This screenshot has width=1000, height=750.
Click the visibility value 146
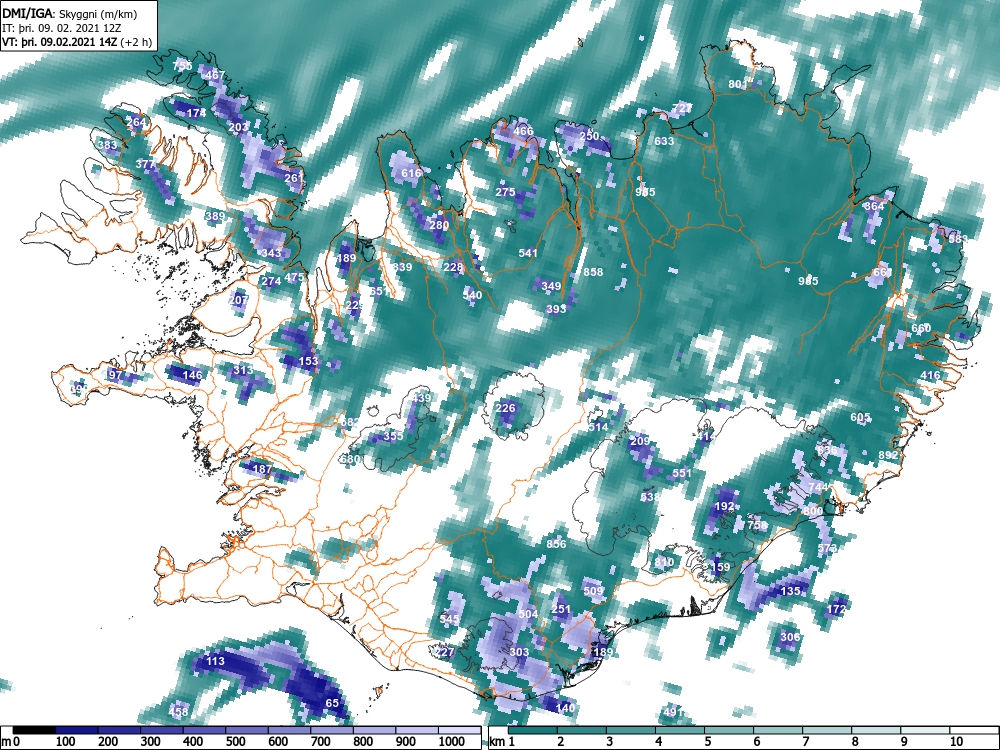(x=192, y=375)
